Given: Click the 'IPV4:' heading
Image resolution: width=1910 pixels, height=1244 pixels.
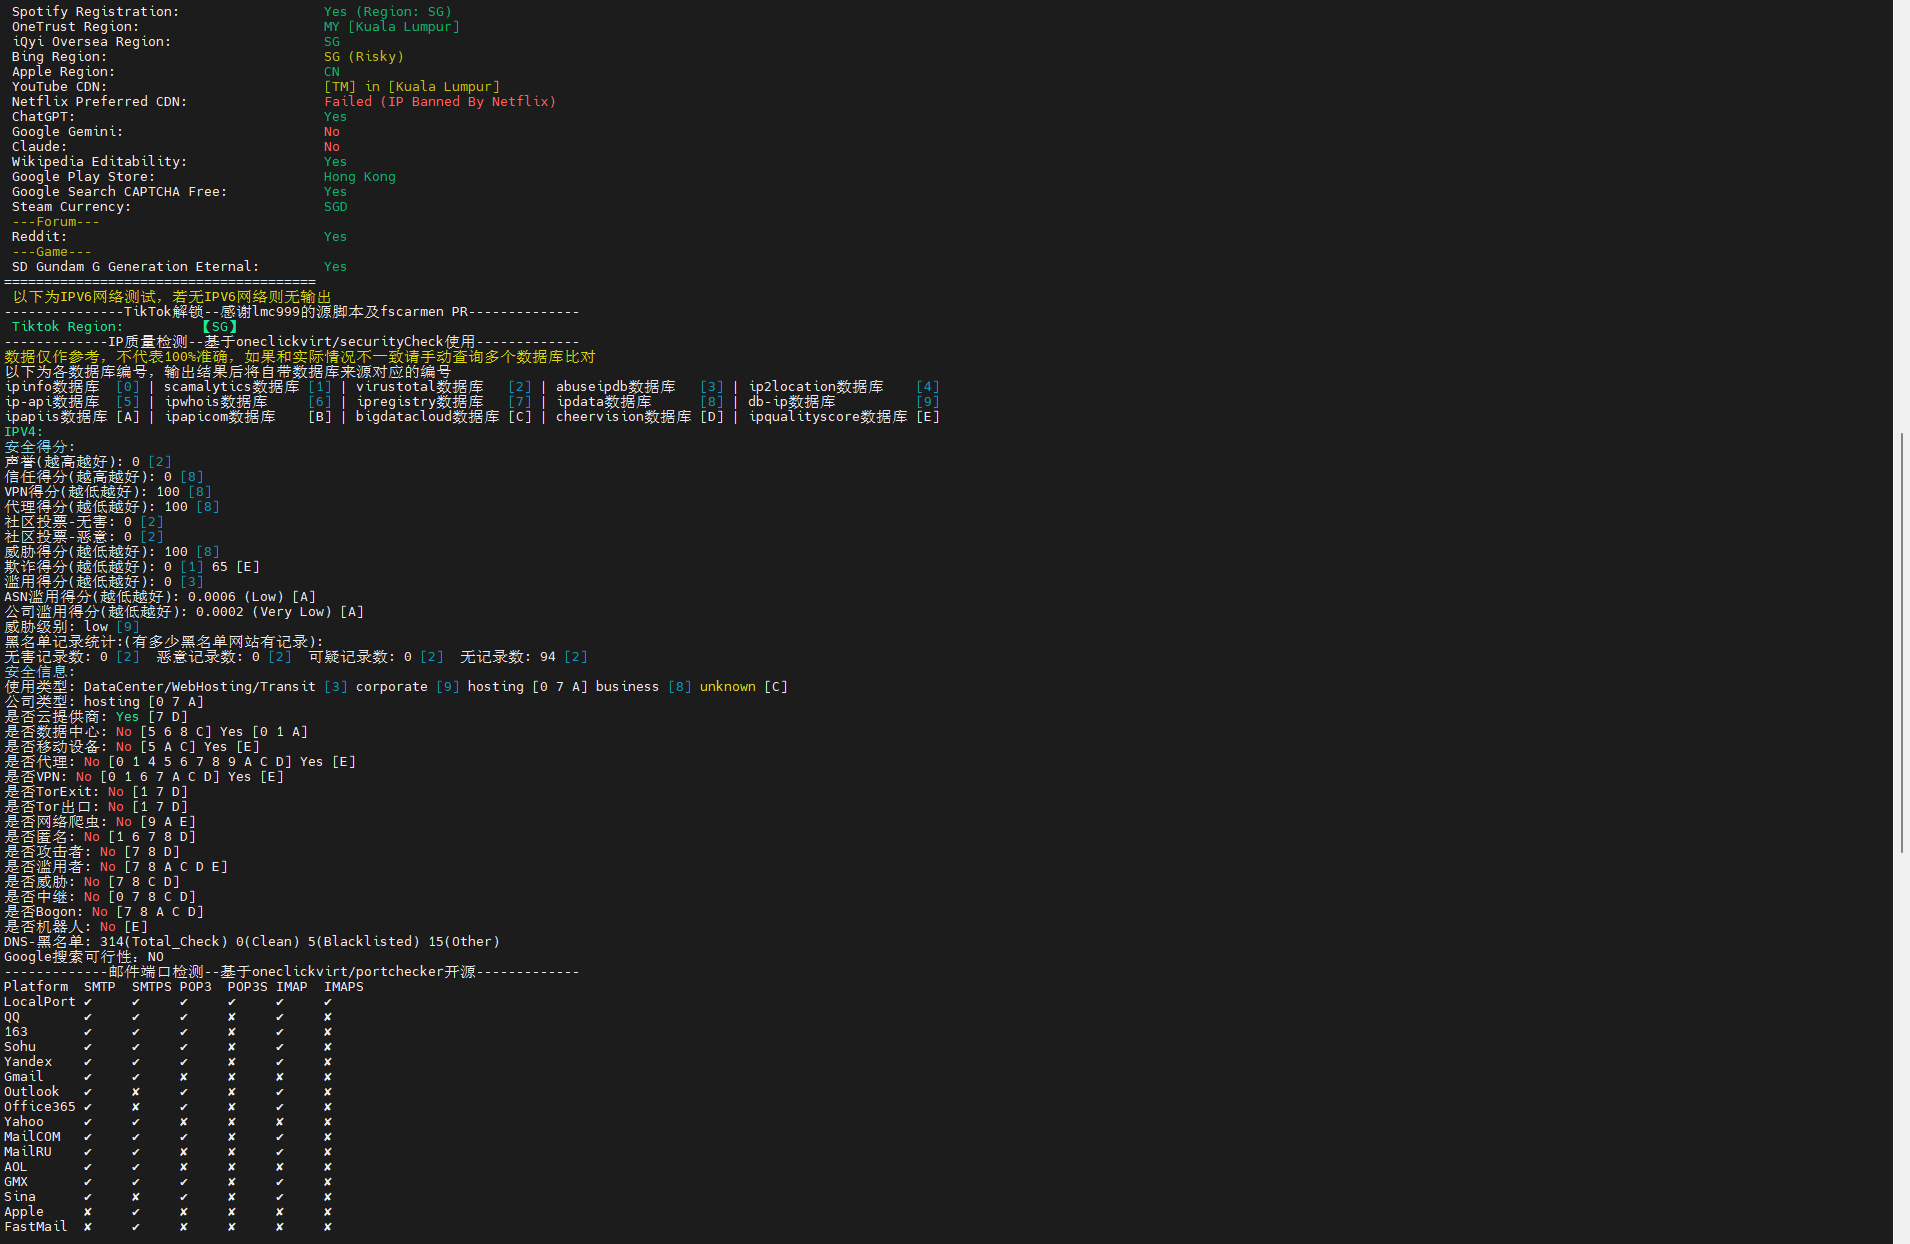Looking at the screenshot, I should pos(24,432).
